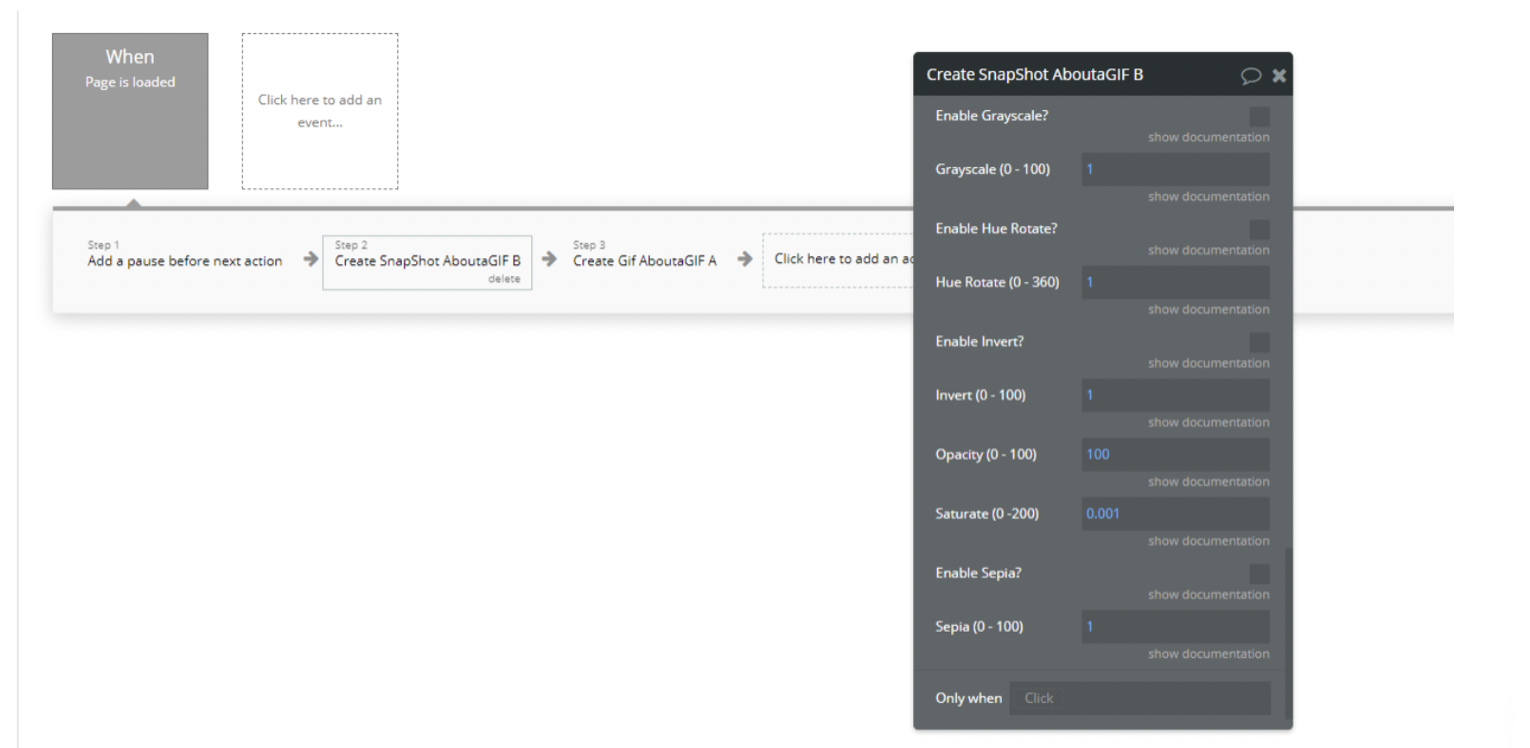This screenshot has height=748, width=1530.
Task: Focus the Invert (0 - 100) input
Action: [x=1175, y=395]
